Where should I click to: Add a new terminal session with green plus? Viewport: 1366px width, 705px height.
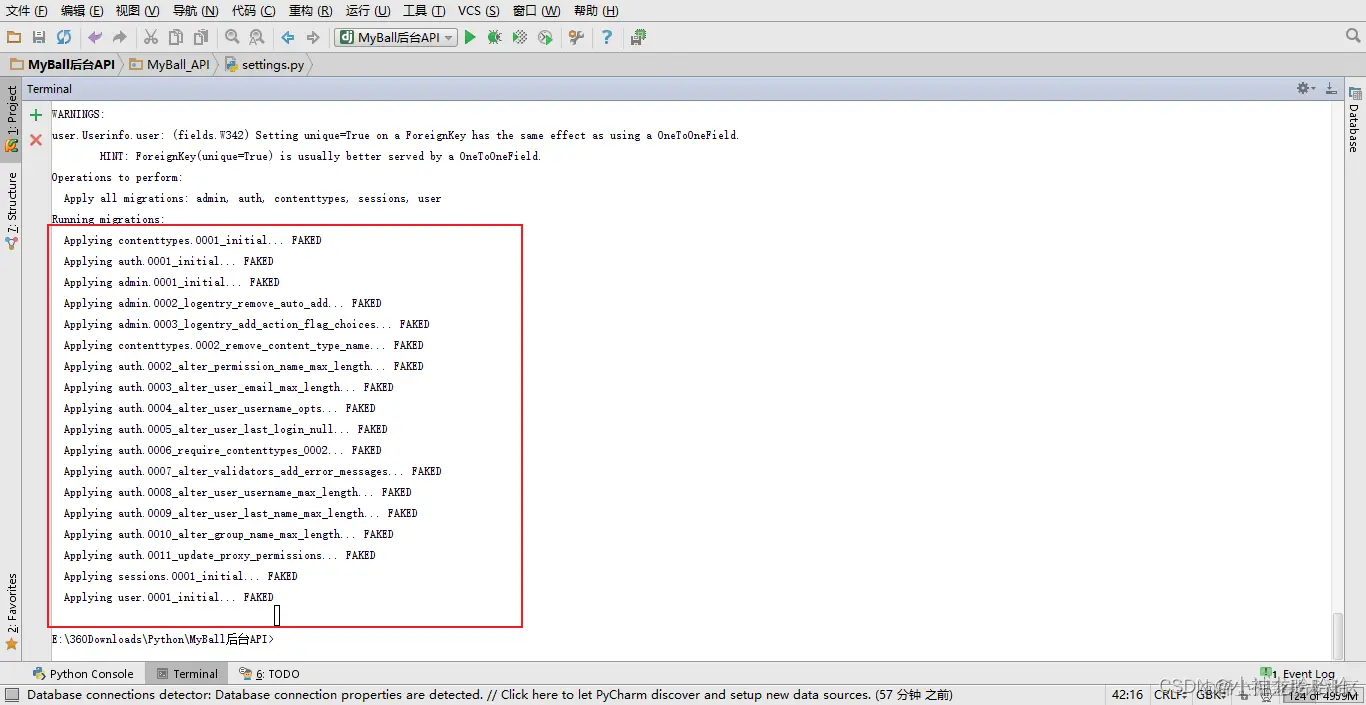[36, 115]
